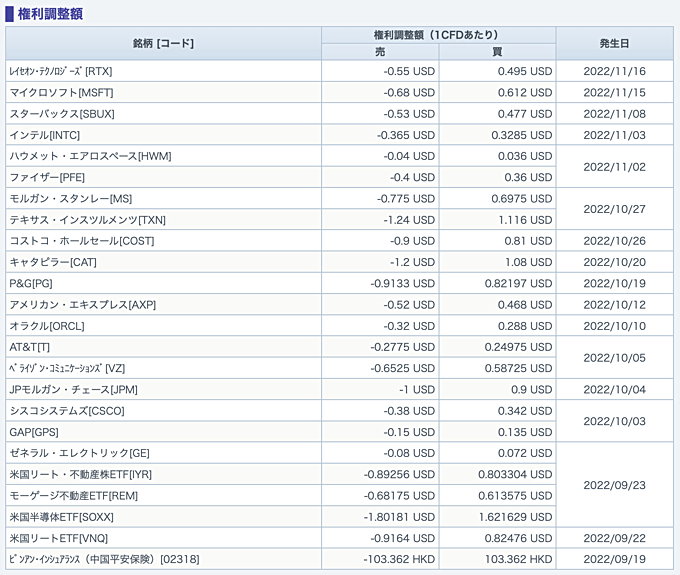Click the -1.80181 USD sell value

point(399,517)
